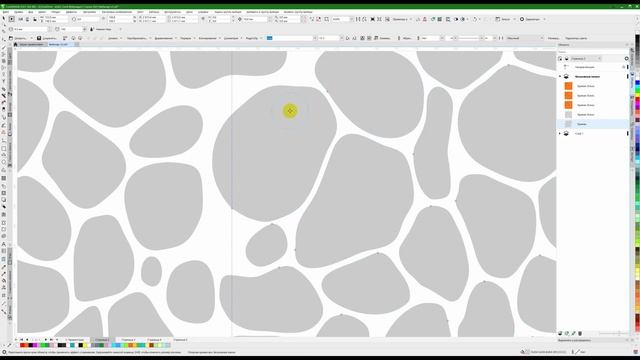Pick the yellow swatch in the bottom document palette

click(85, 345)
